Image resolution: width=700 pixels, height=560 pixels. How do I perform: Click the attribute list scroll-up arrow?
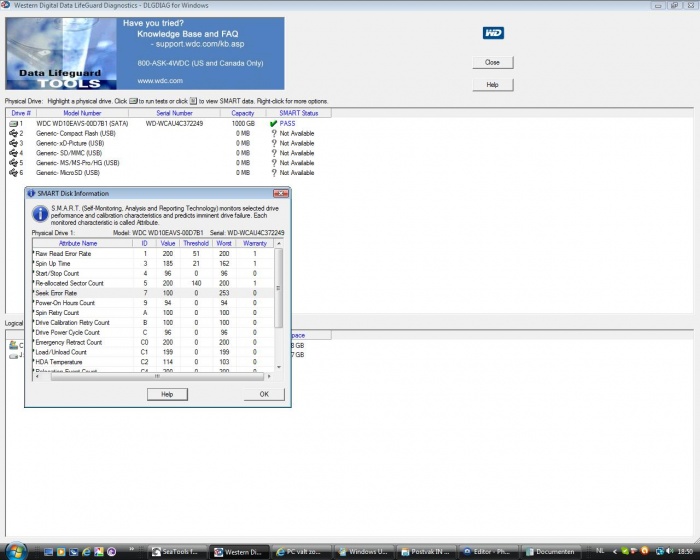(279, 243)
